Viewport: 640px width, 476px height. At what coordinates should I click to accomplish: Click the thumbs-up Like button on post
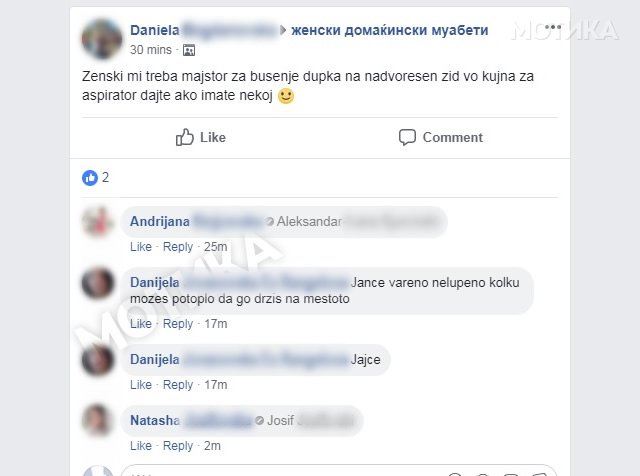[x=200, y=138]
